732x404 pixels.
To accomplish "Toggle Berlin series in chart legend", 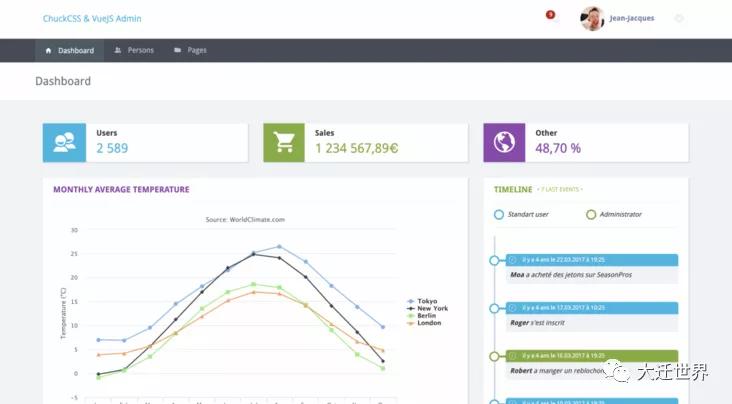I will 424,315.
